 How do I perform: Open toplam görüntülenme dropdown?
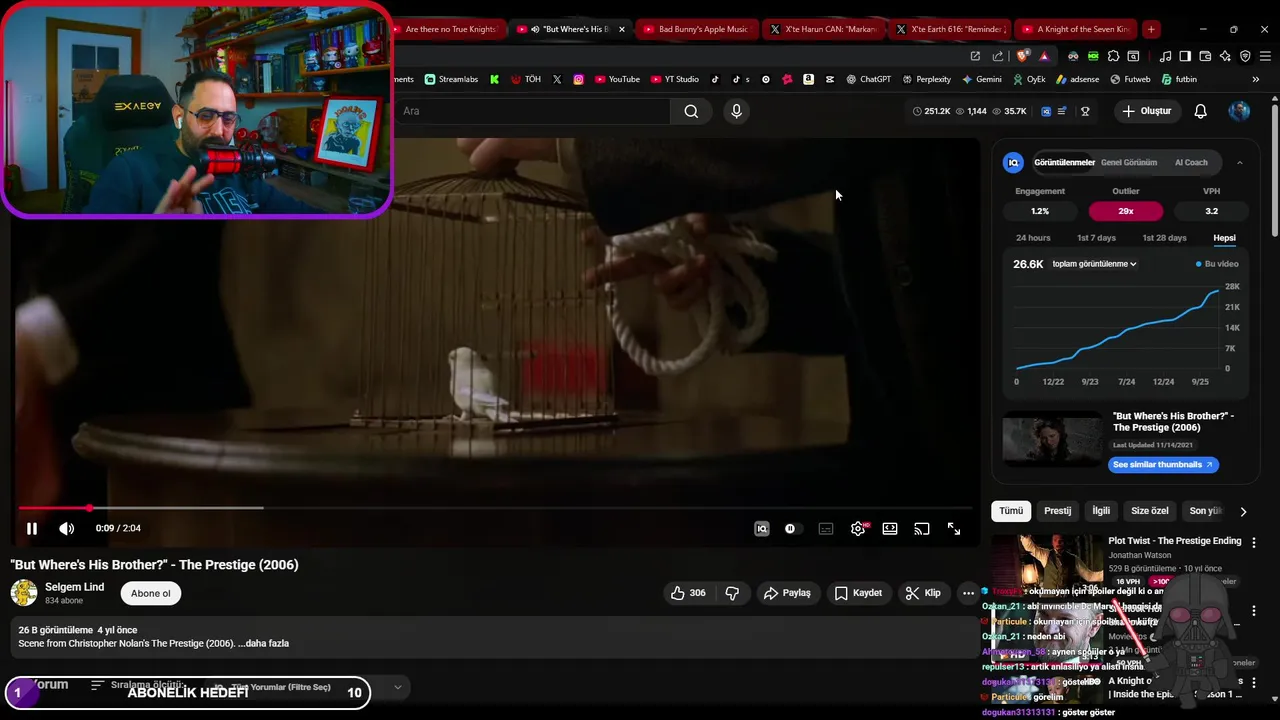1094,264
